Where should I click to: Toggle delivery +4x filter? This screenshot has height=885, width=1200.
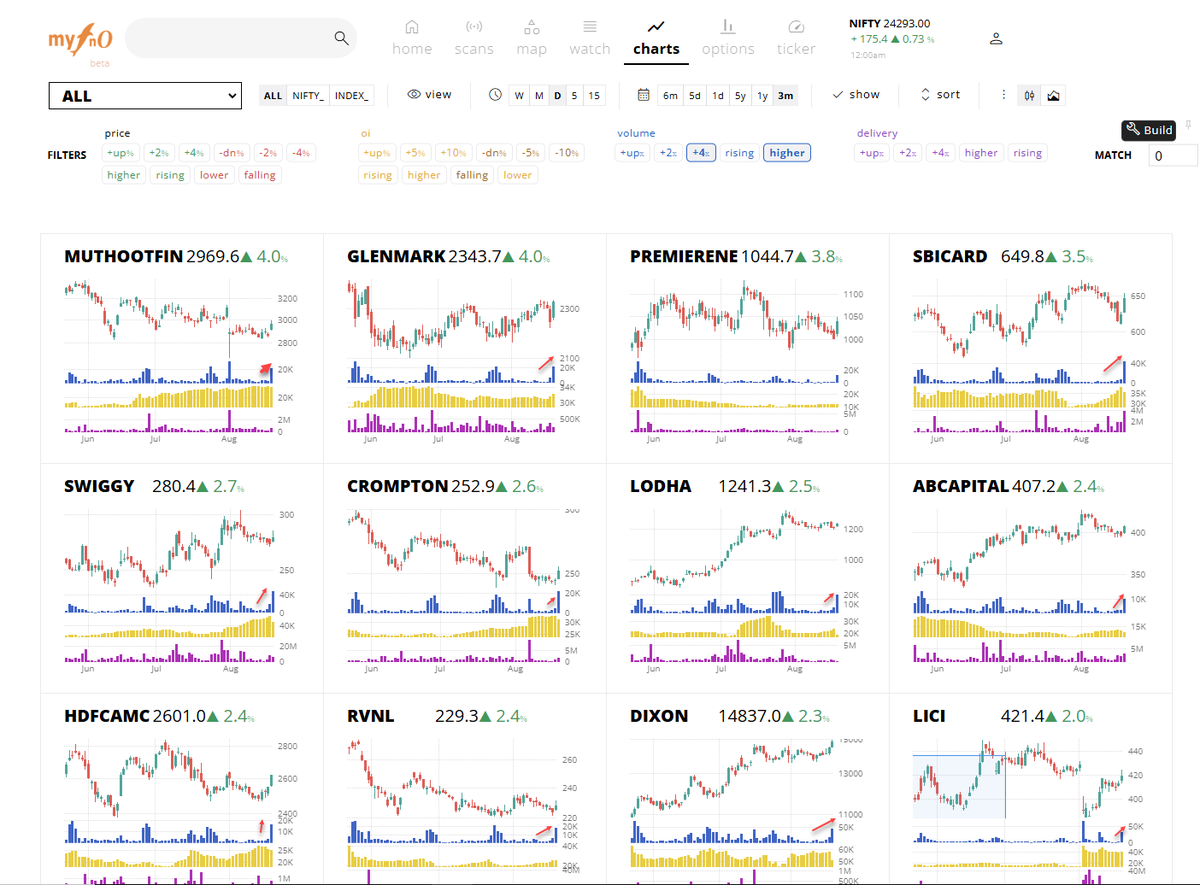tap(939, 153)
